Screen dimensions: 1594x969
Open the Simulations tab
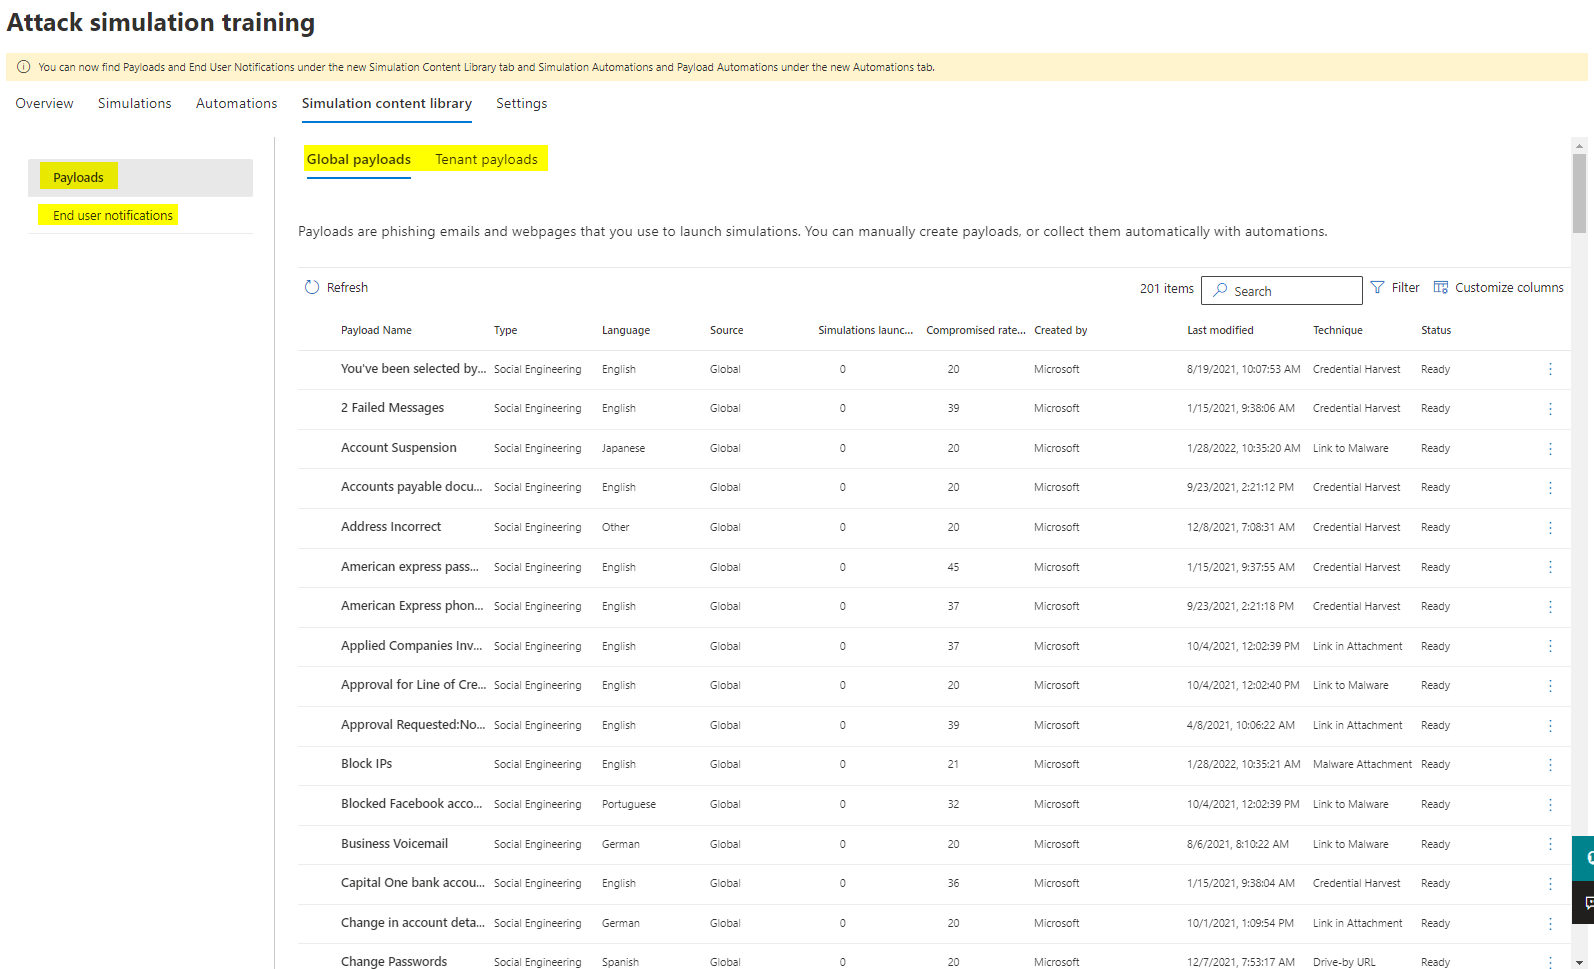coord(135,104)
